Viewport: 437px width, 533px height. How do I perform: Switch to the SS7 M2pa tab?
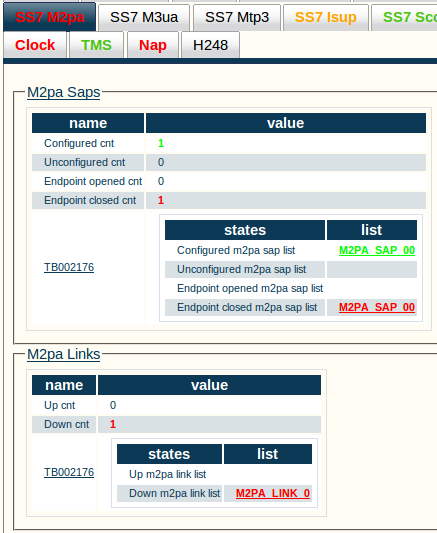click(50, 17)
